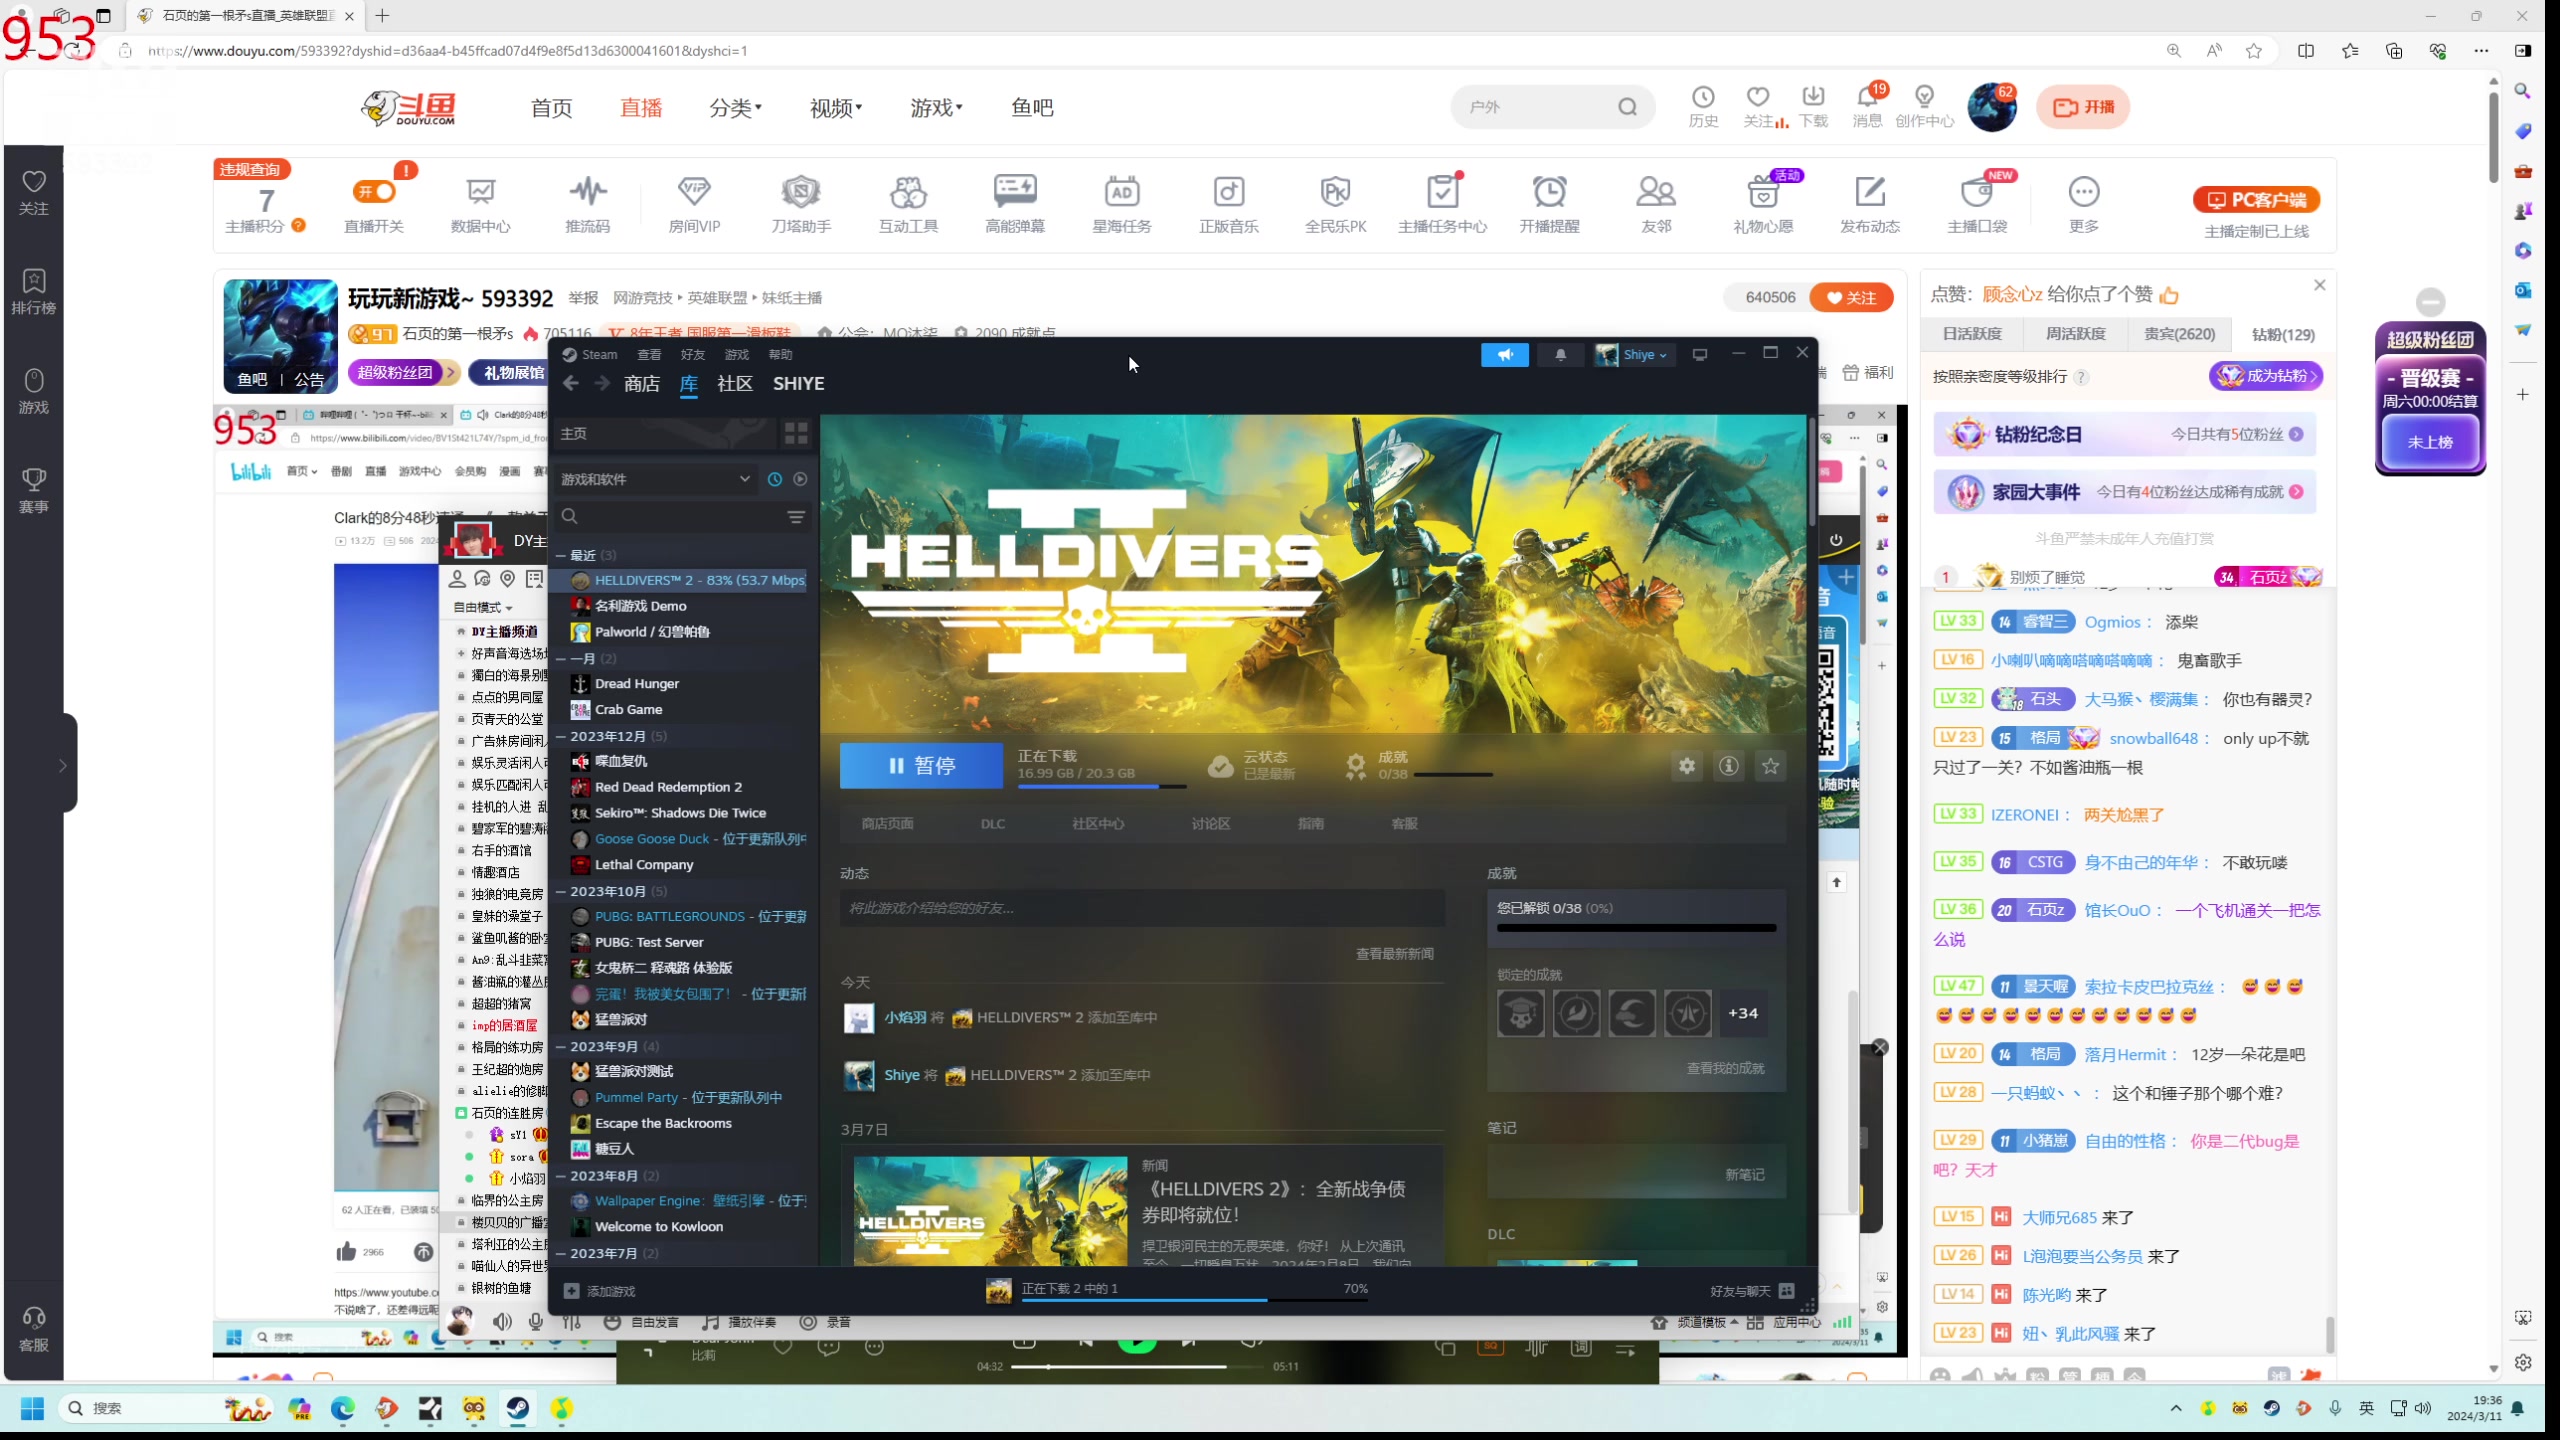Open 商店页面 link under game banner
Image resolution: width=2560 pixels, height=1440 pixels.
coord(888,824)
